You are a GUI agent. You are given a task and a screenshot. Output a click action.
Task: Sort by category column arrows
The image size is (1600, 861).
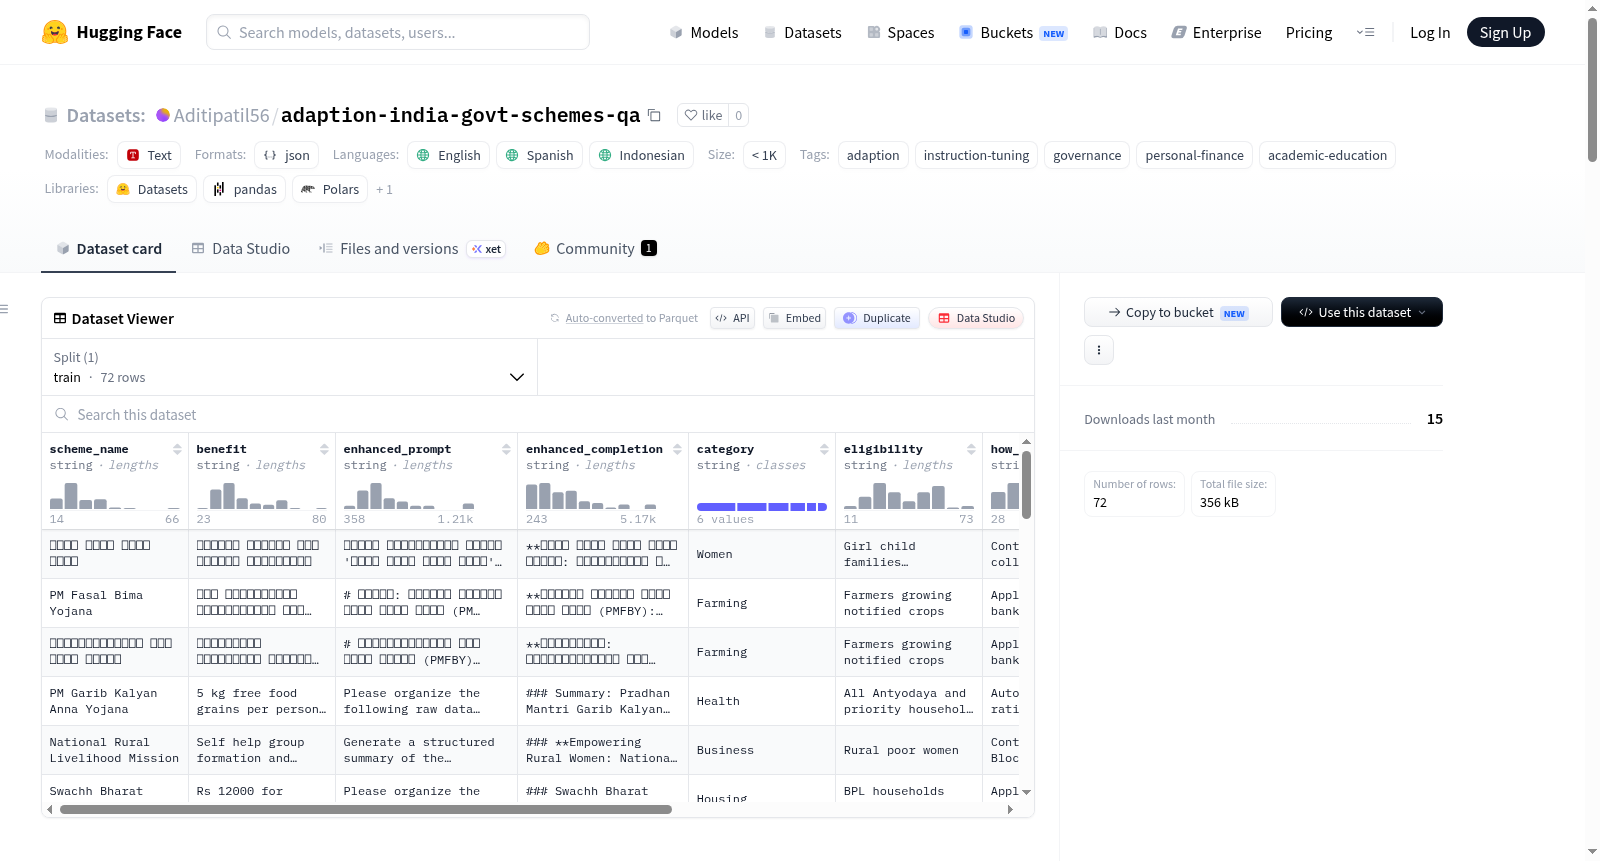pos(824,449)
